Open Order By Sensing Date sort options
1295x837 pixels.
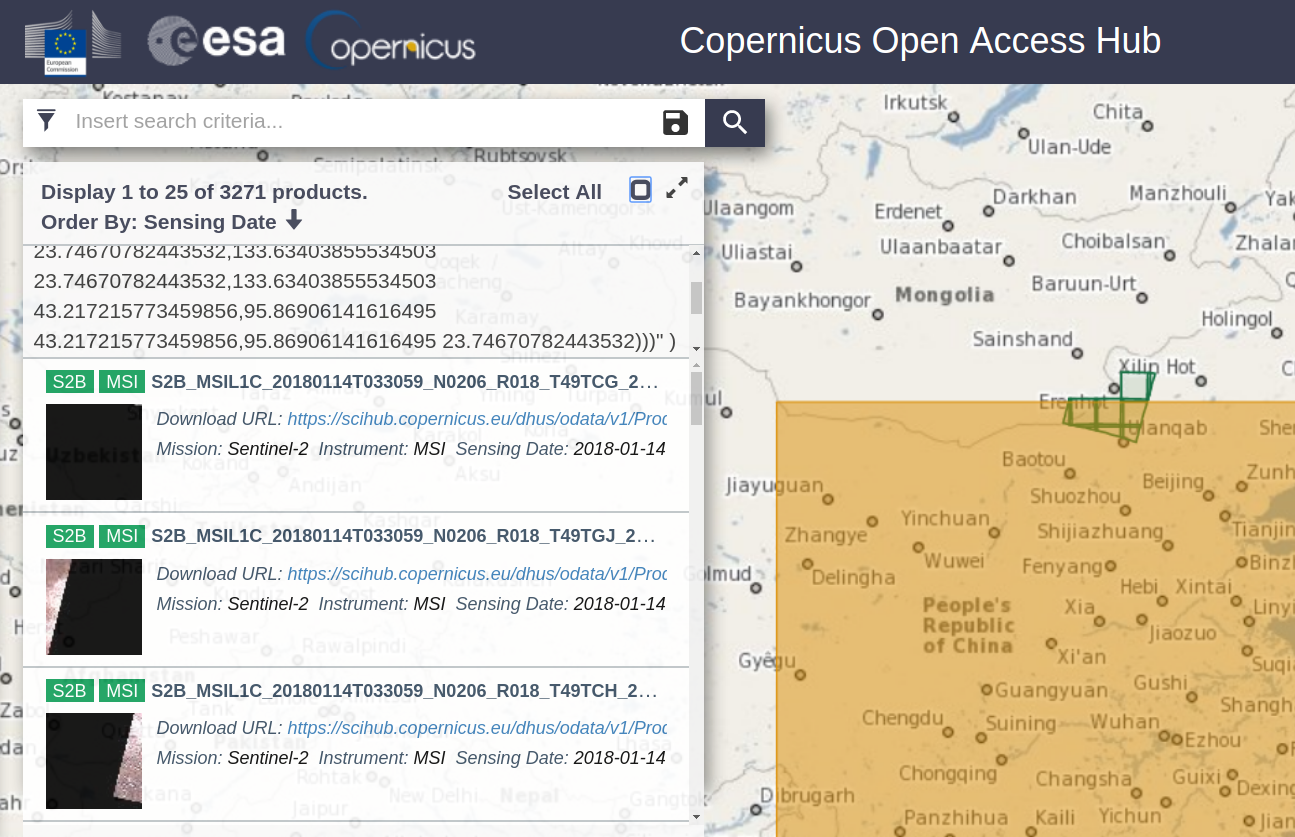[x=159, y=221]
